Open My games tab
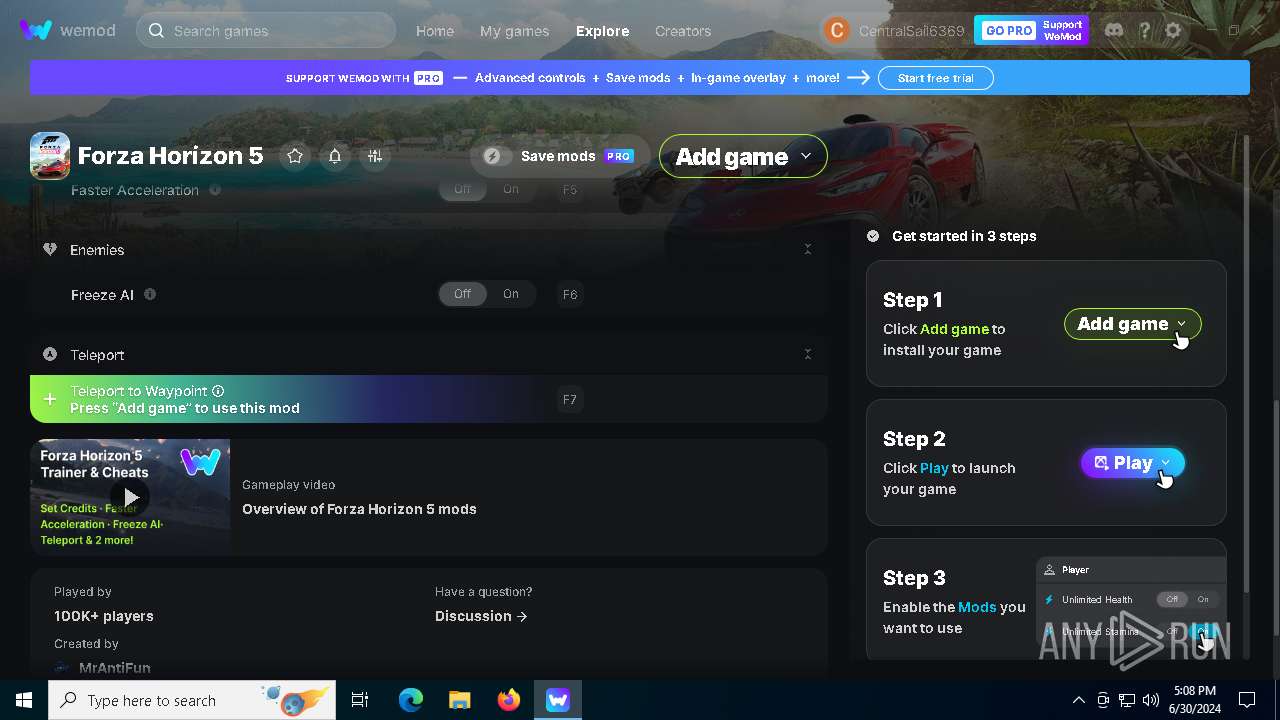 (514, 31)
